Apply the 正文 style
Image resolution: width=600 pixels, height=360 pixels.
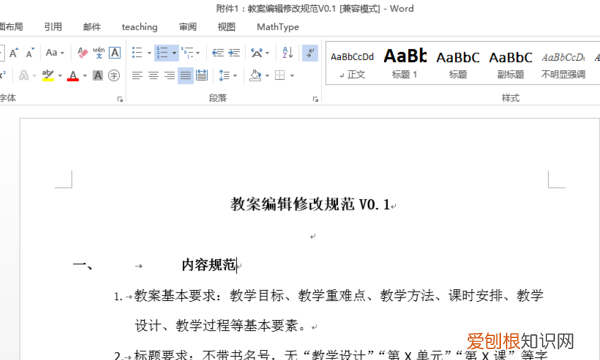point(352,64)
